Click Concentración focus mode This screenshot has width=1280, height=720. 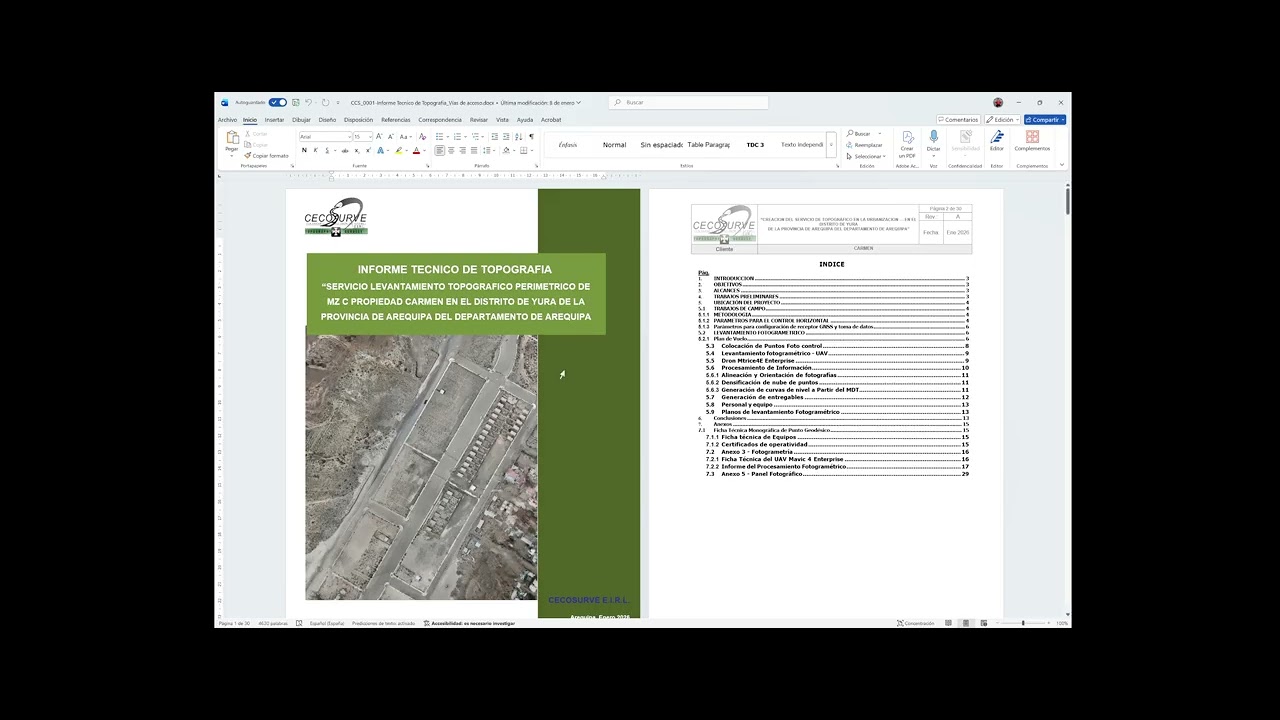tap(916, 623)
